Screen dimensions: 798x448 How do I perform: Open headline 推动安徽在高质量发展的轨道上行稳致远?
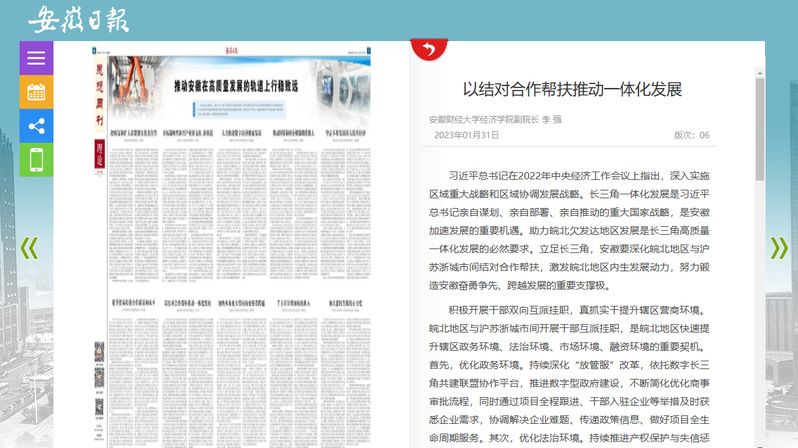pos(236,86)
